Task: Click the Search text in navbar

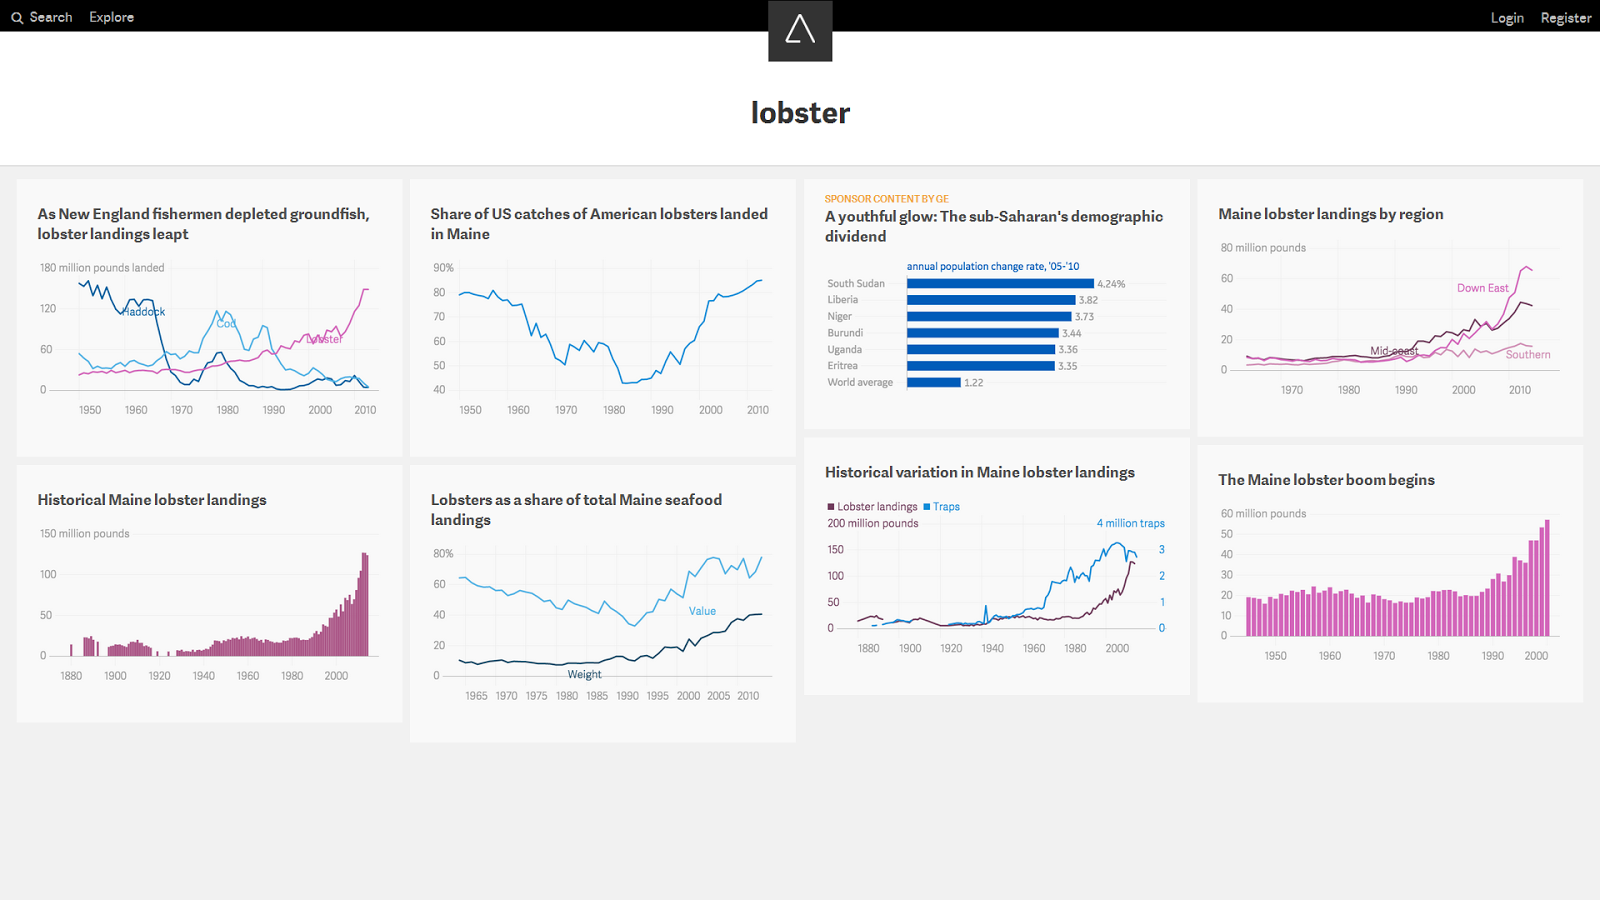Action: pos(51,17)
